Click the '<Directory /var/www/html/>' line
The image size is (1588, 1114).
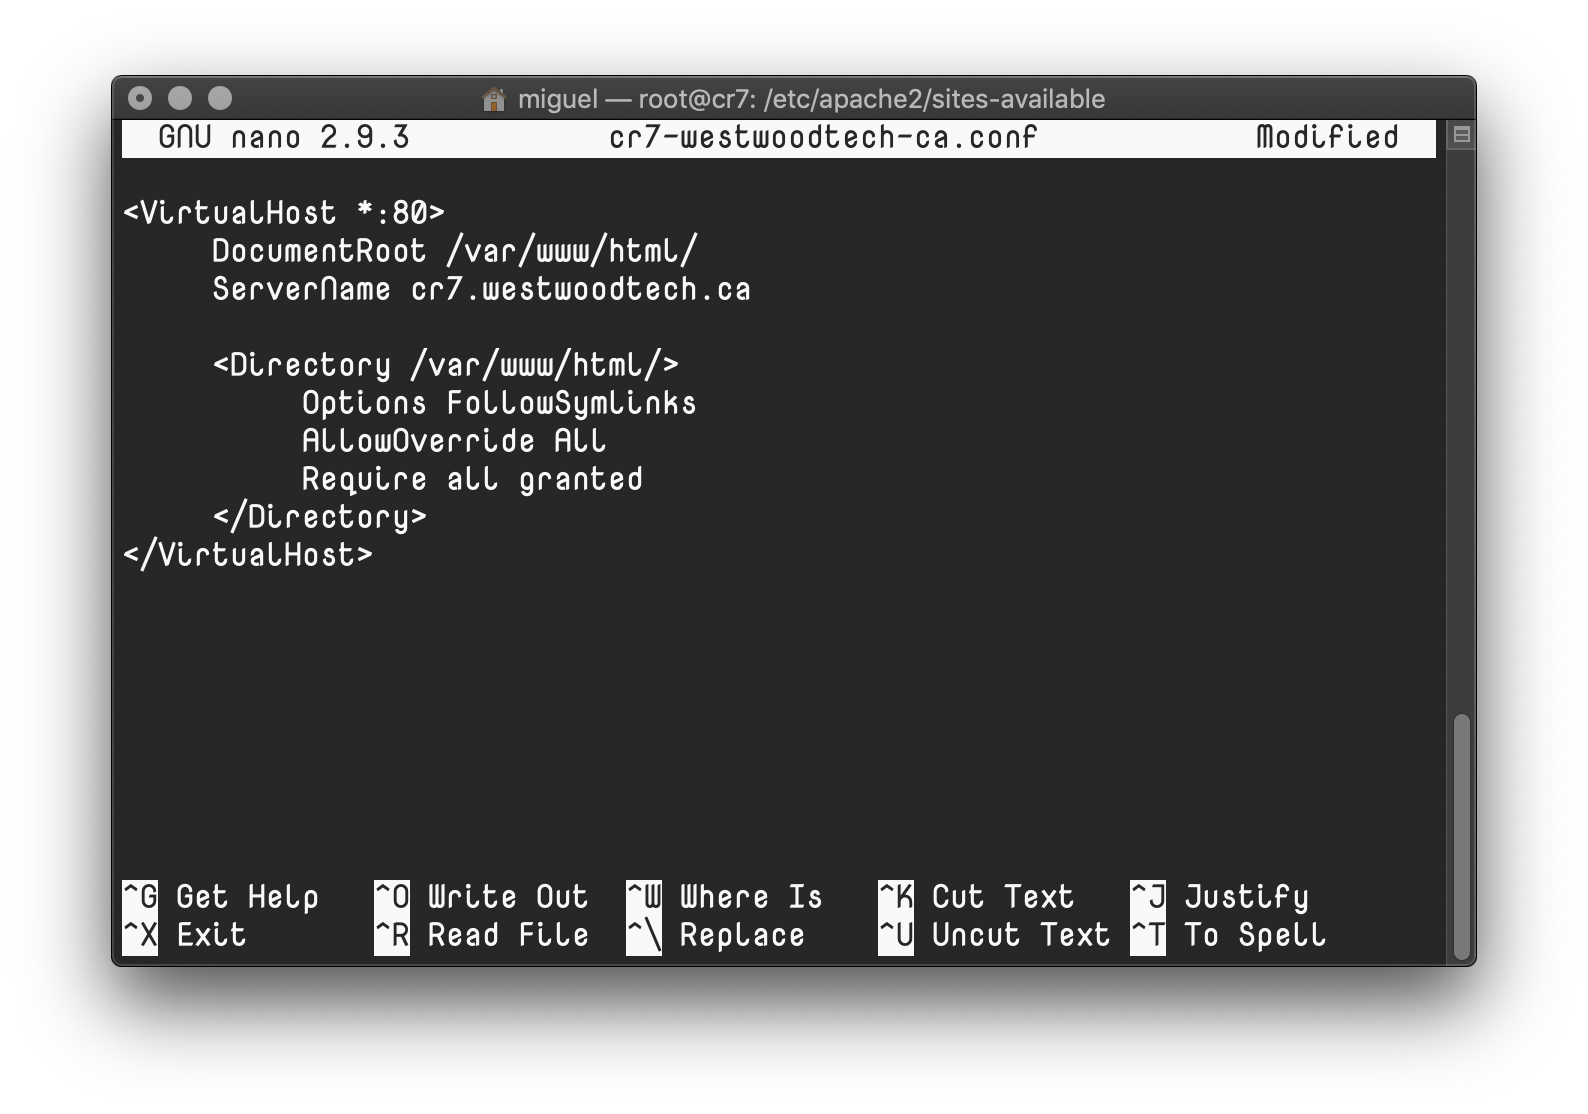coord(446,365)
